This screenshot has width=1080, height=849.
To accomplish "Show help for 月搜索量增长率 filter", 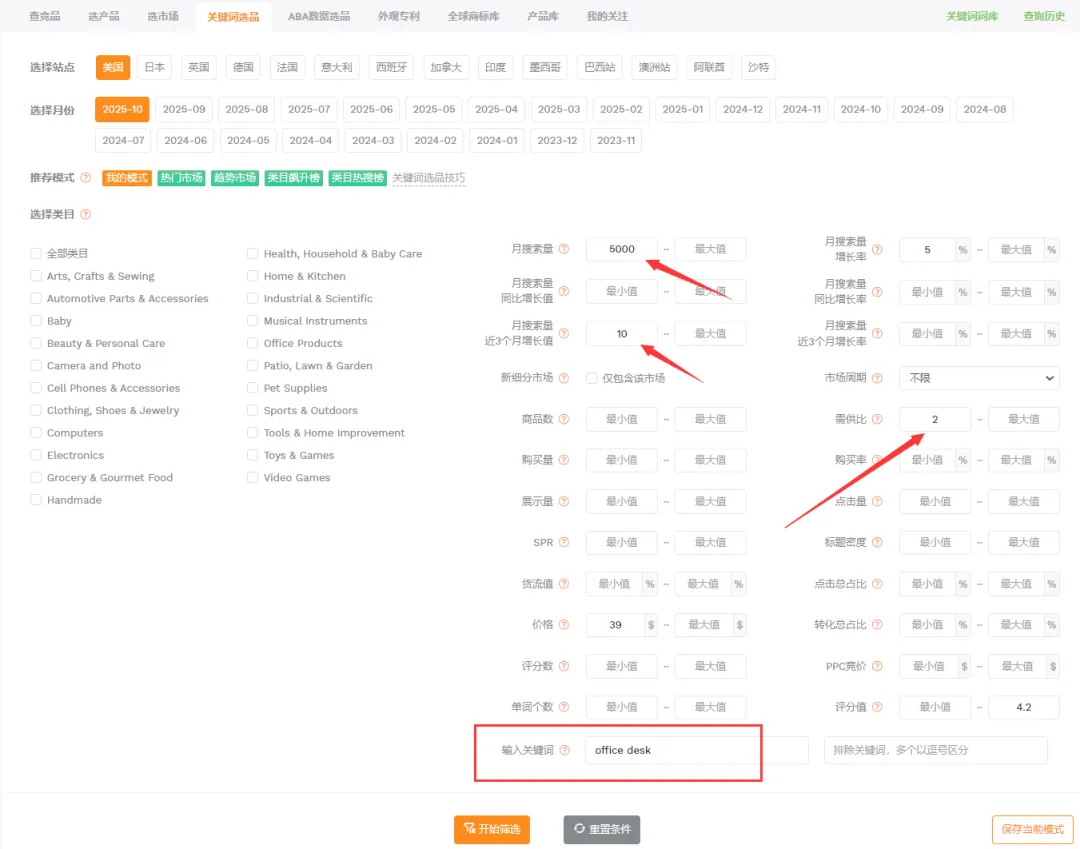I will point(878,249).
